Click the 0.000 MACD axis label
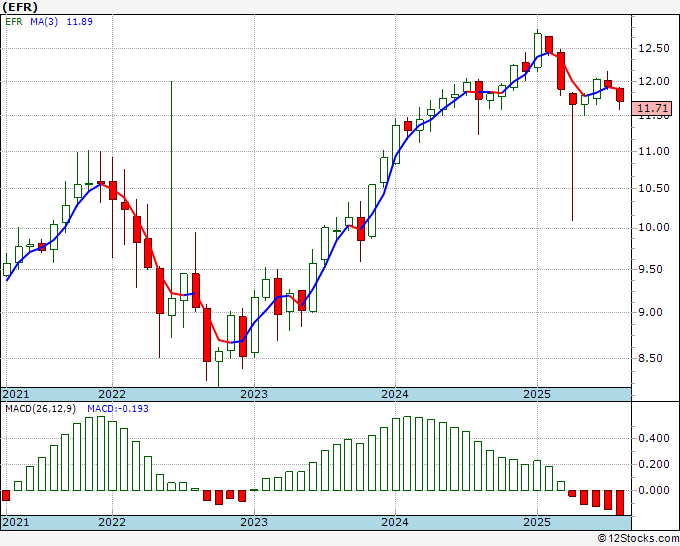Image resolution: width=680 pixels, height=546 pixels. [654, 490]
